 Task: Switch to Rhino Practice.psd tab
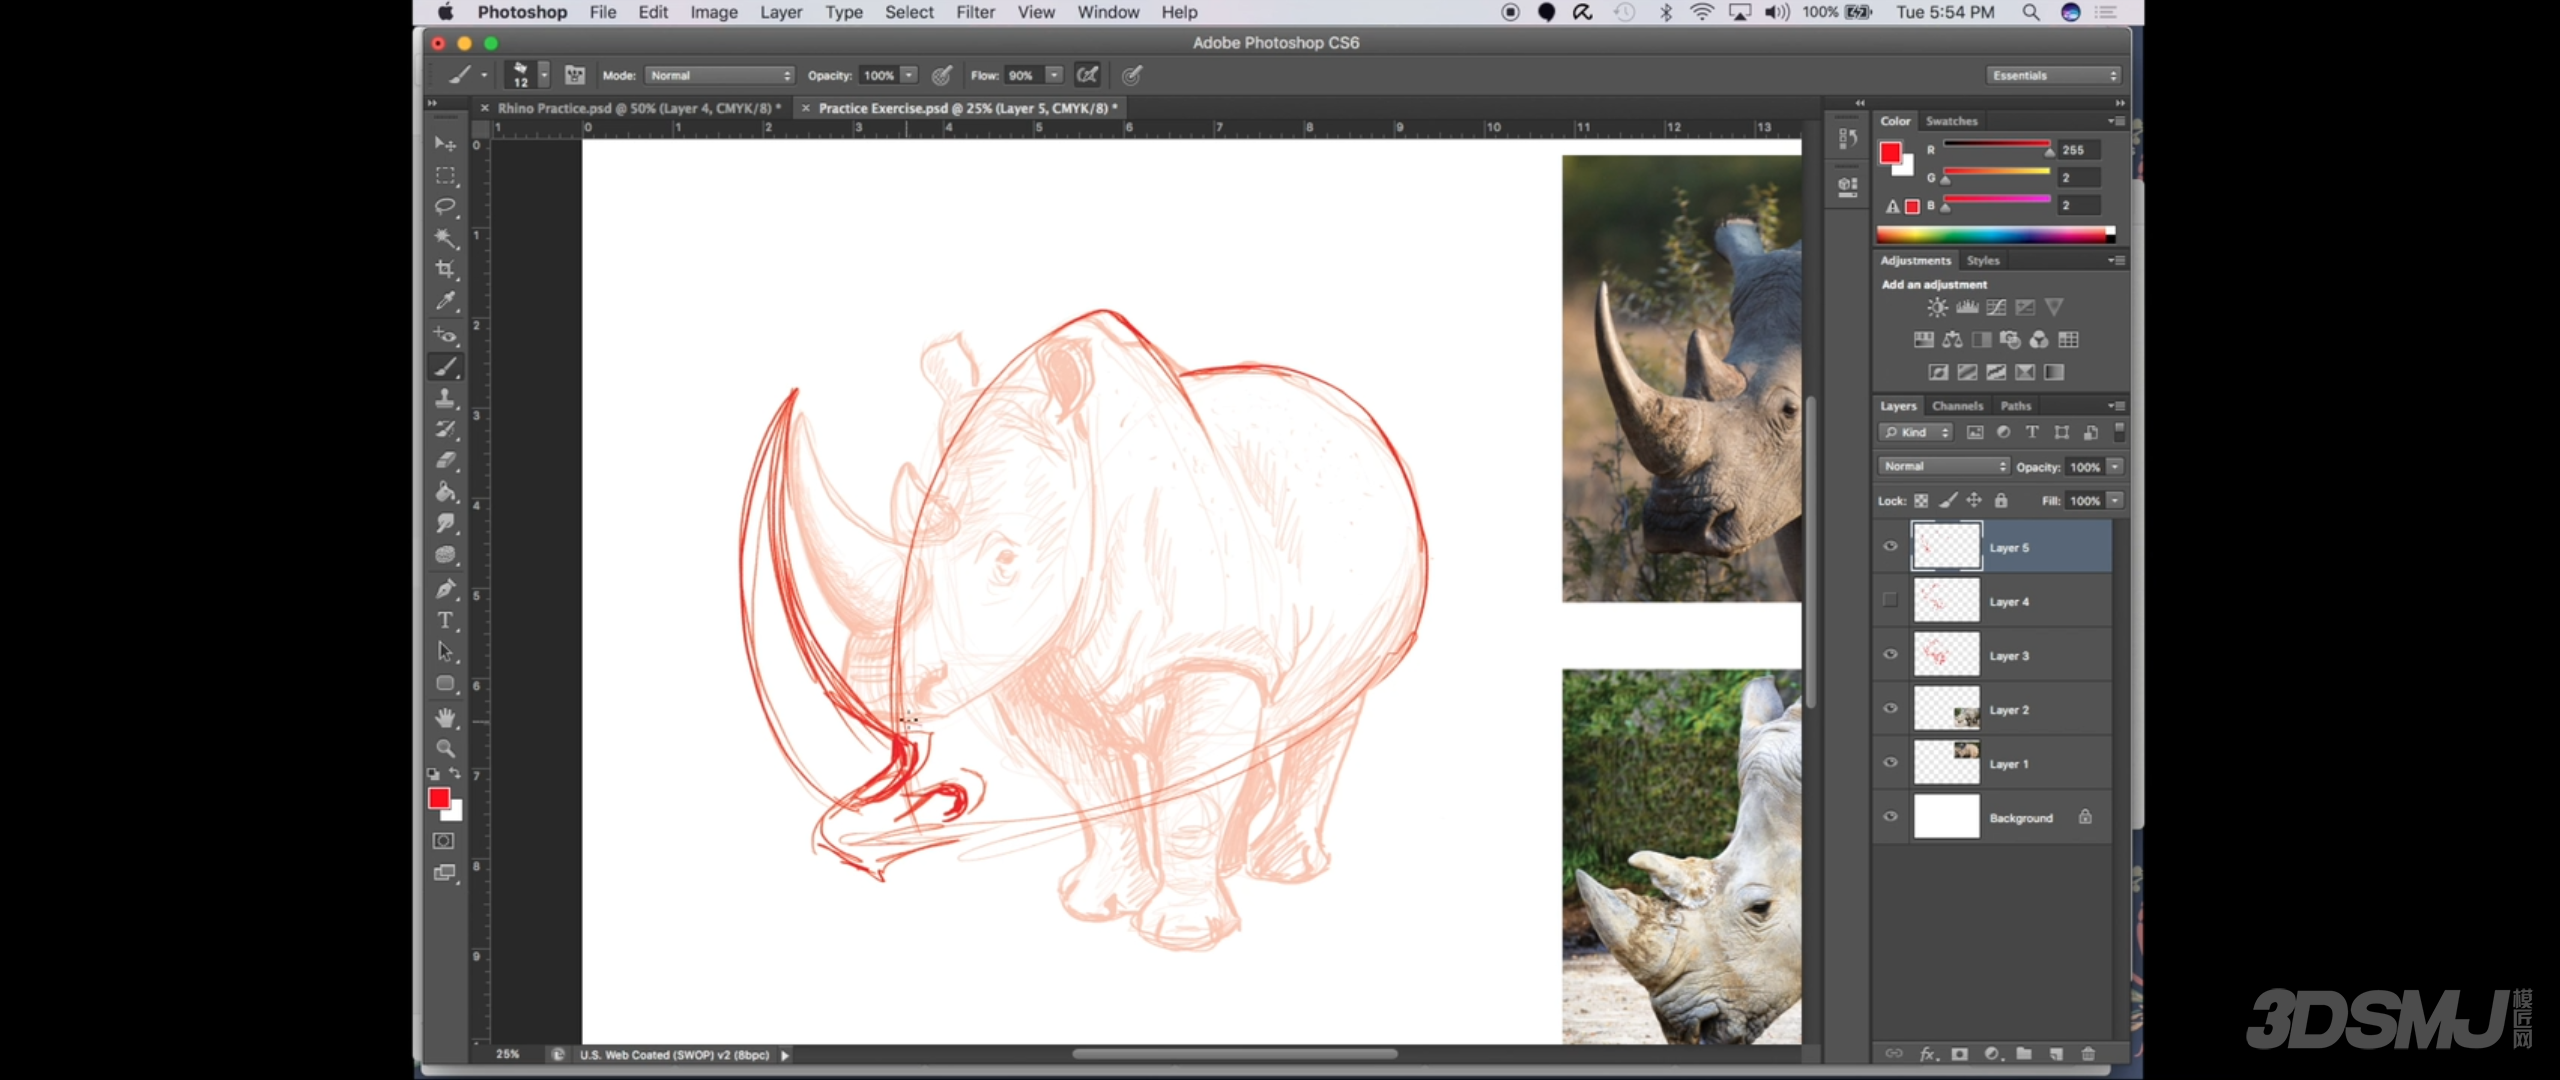pos(639,108)
